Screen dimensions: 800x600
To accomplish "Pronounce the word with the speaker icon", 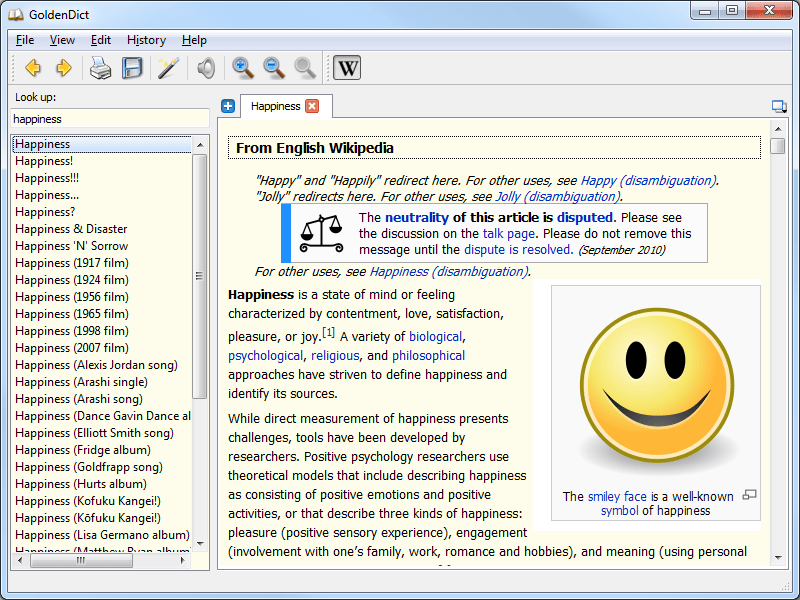I will point(206,68).
